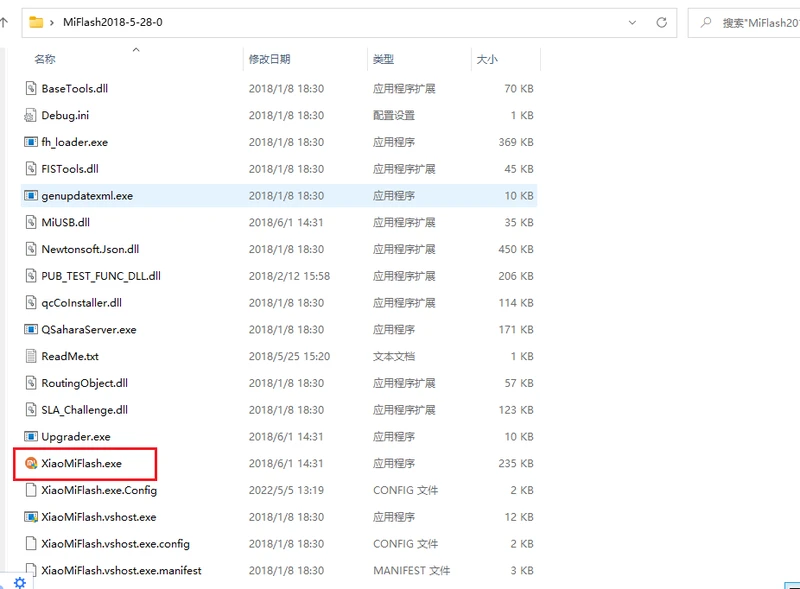Viewport: 800px width, 589px height.
Task: Click the 450 KB size value
Action: click(x=516, y=249)
